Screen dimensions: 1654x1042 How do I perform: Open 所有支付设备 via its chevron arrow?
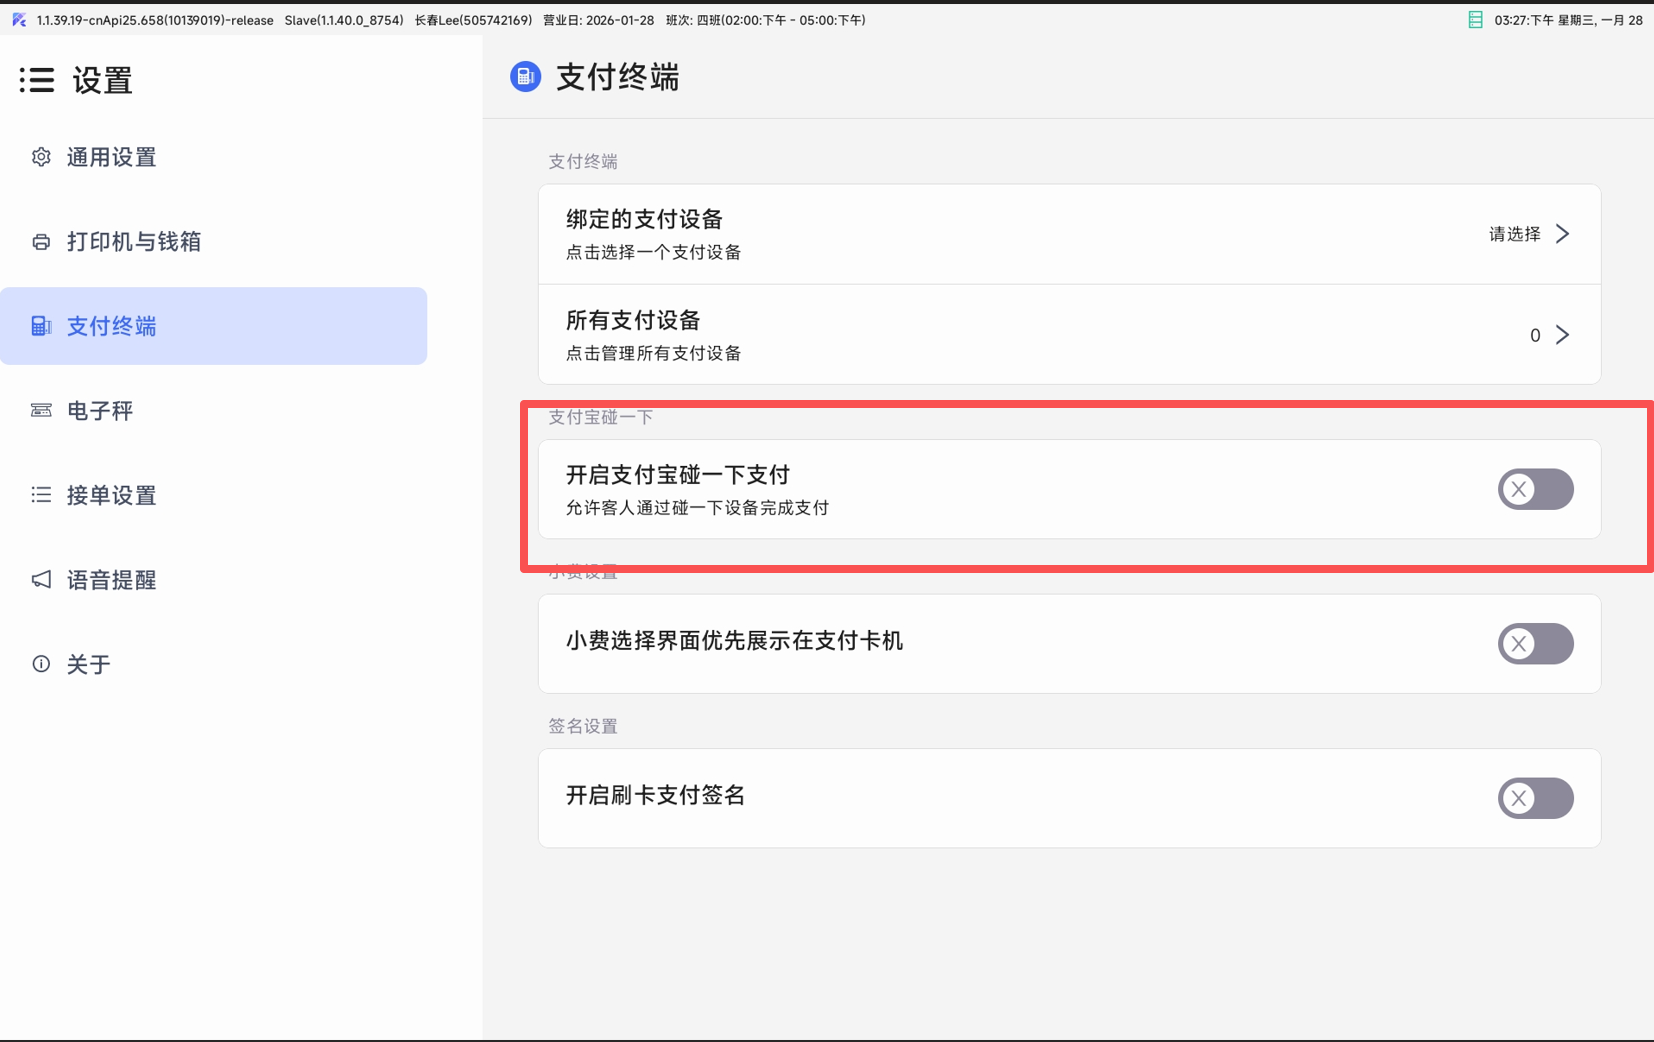point(1563,335)
